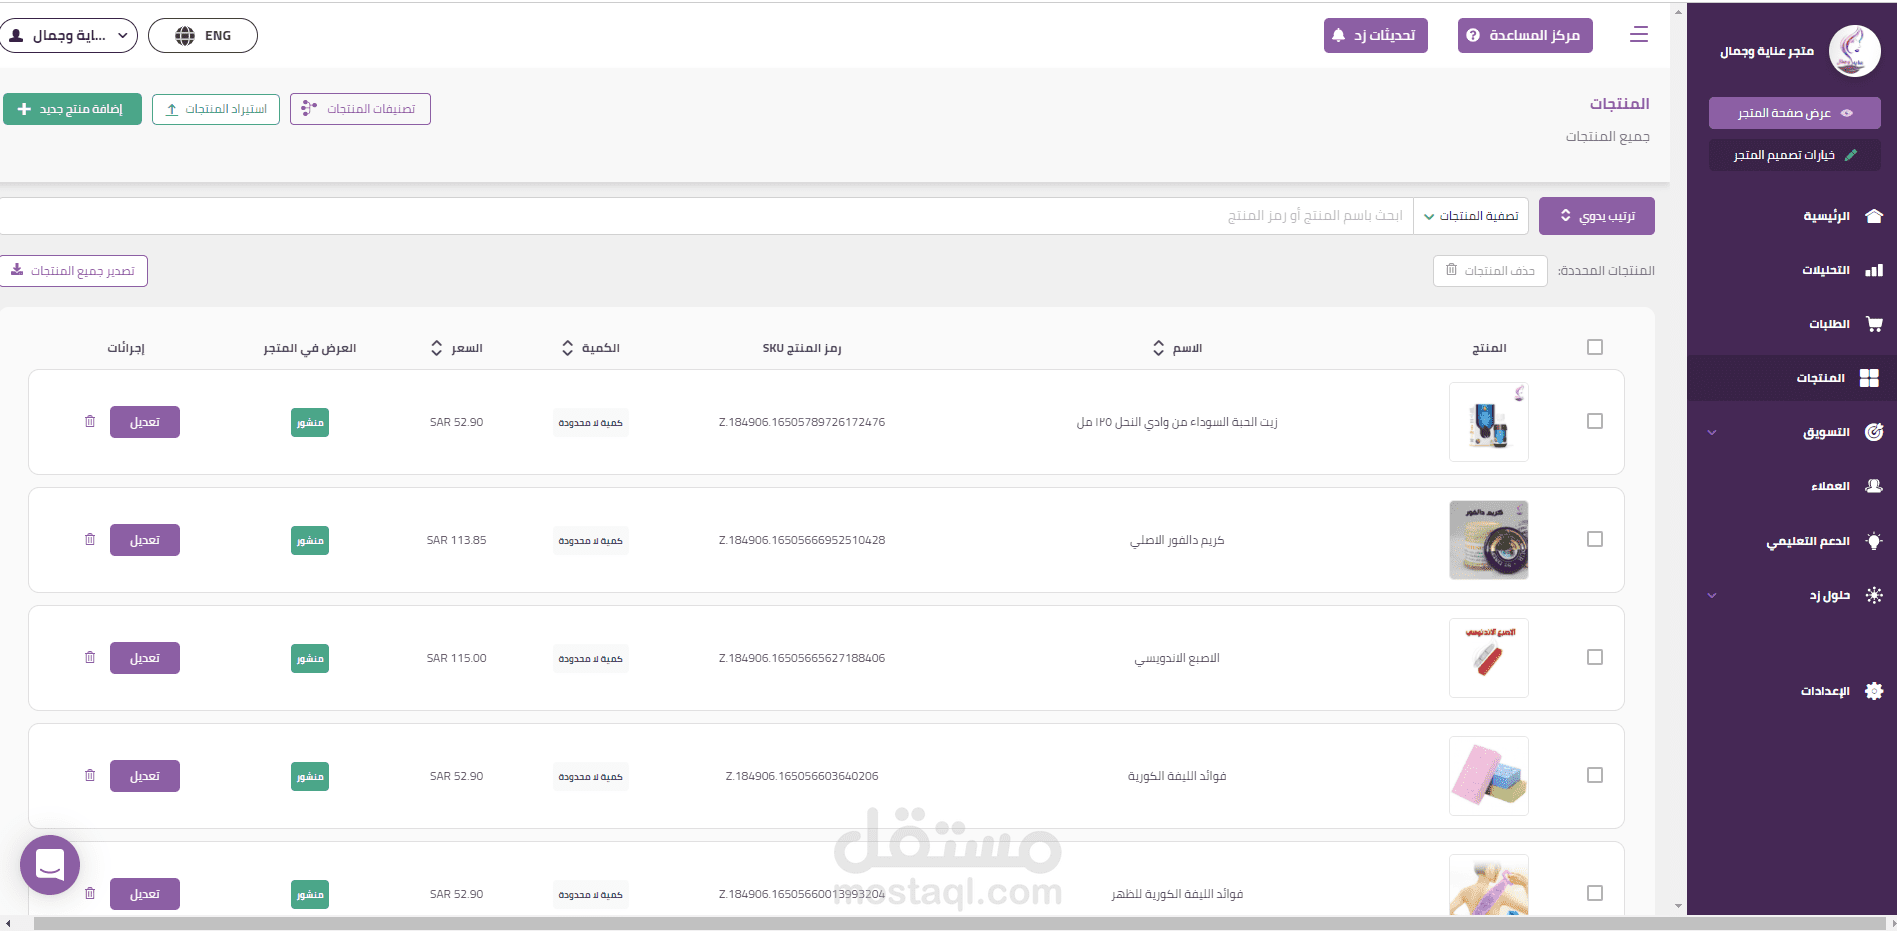The height and width of the screenshot is (931, 1897).
Task: Click the home icon beside الرئيسية
Action: click(1874, 216)
